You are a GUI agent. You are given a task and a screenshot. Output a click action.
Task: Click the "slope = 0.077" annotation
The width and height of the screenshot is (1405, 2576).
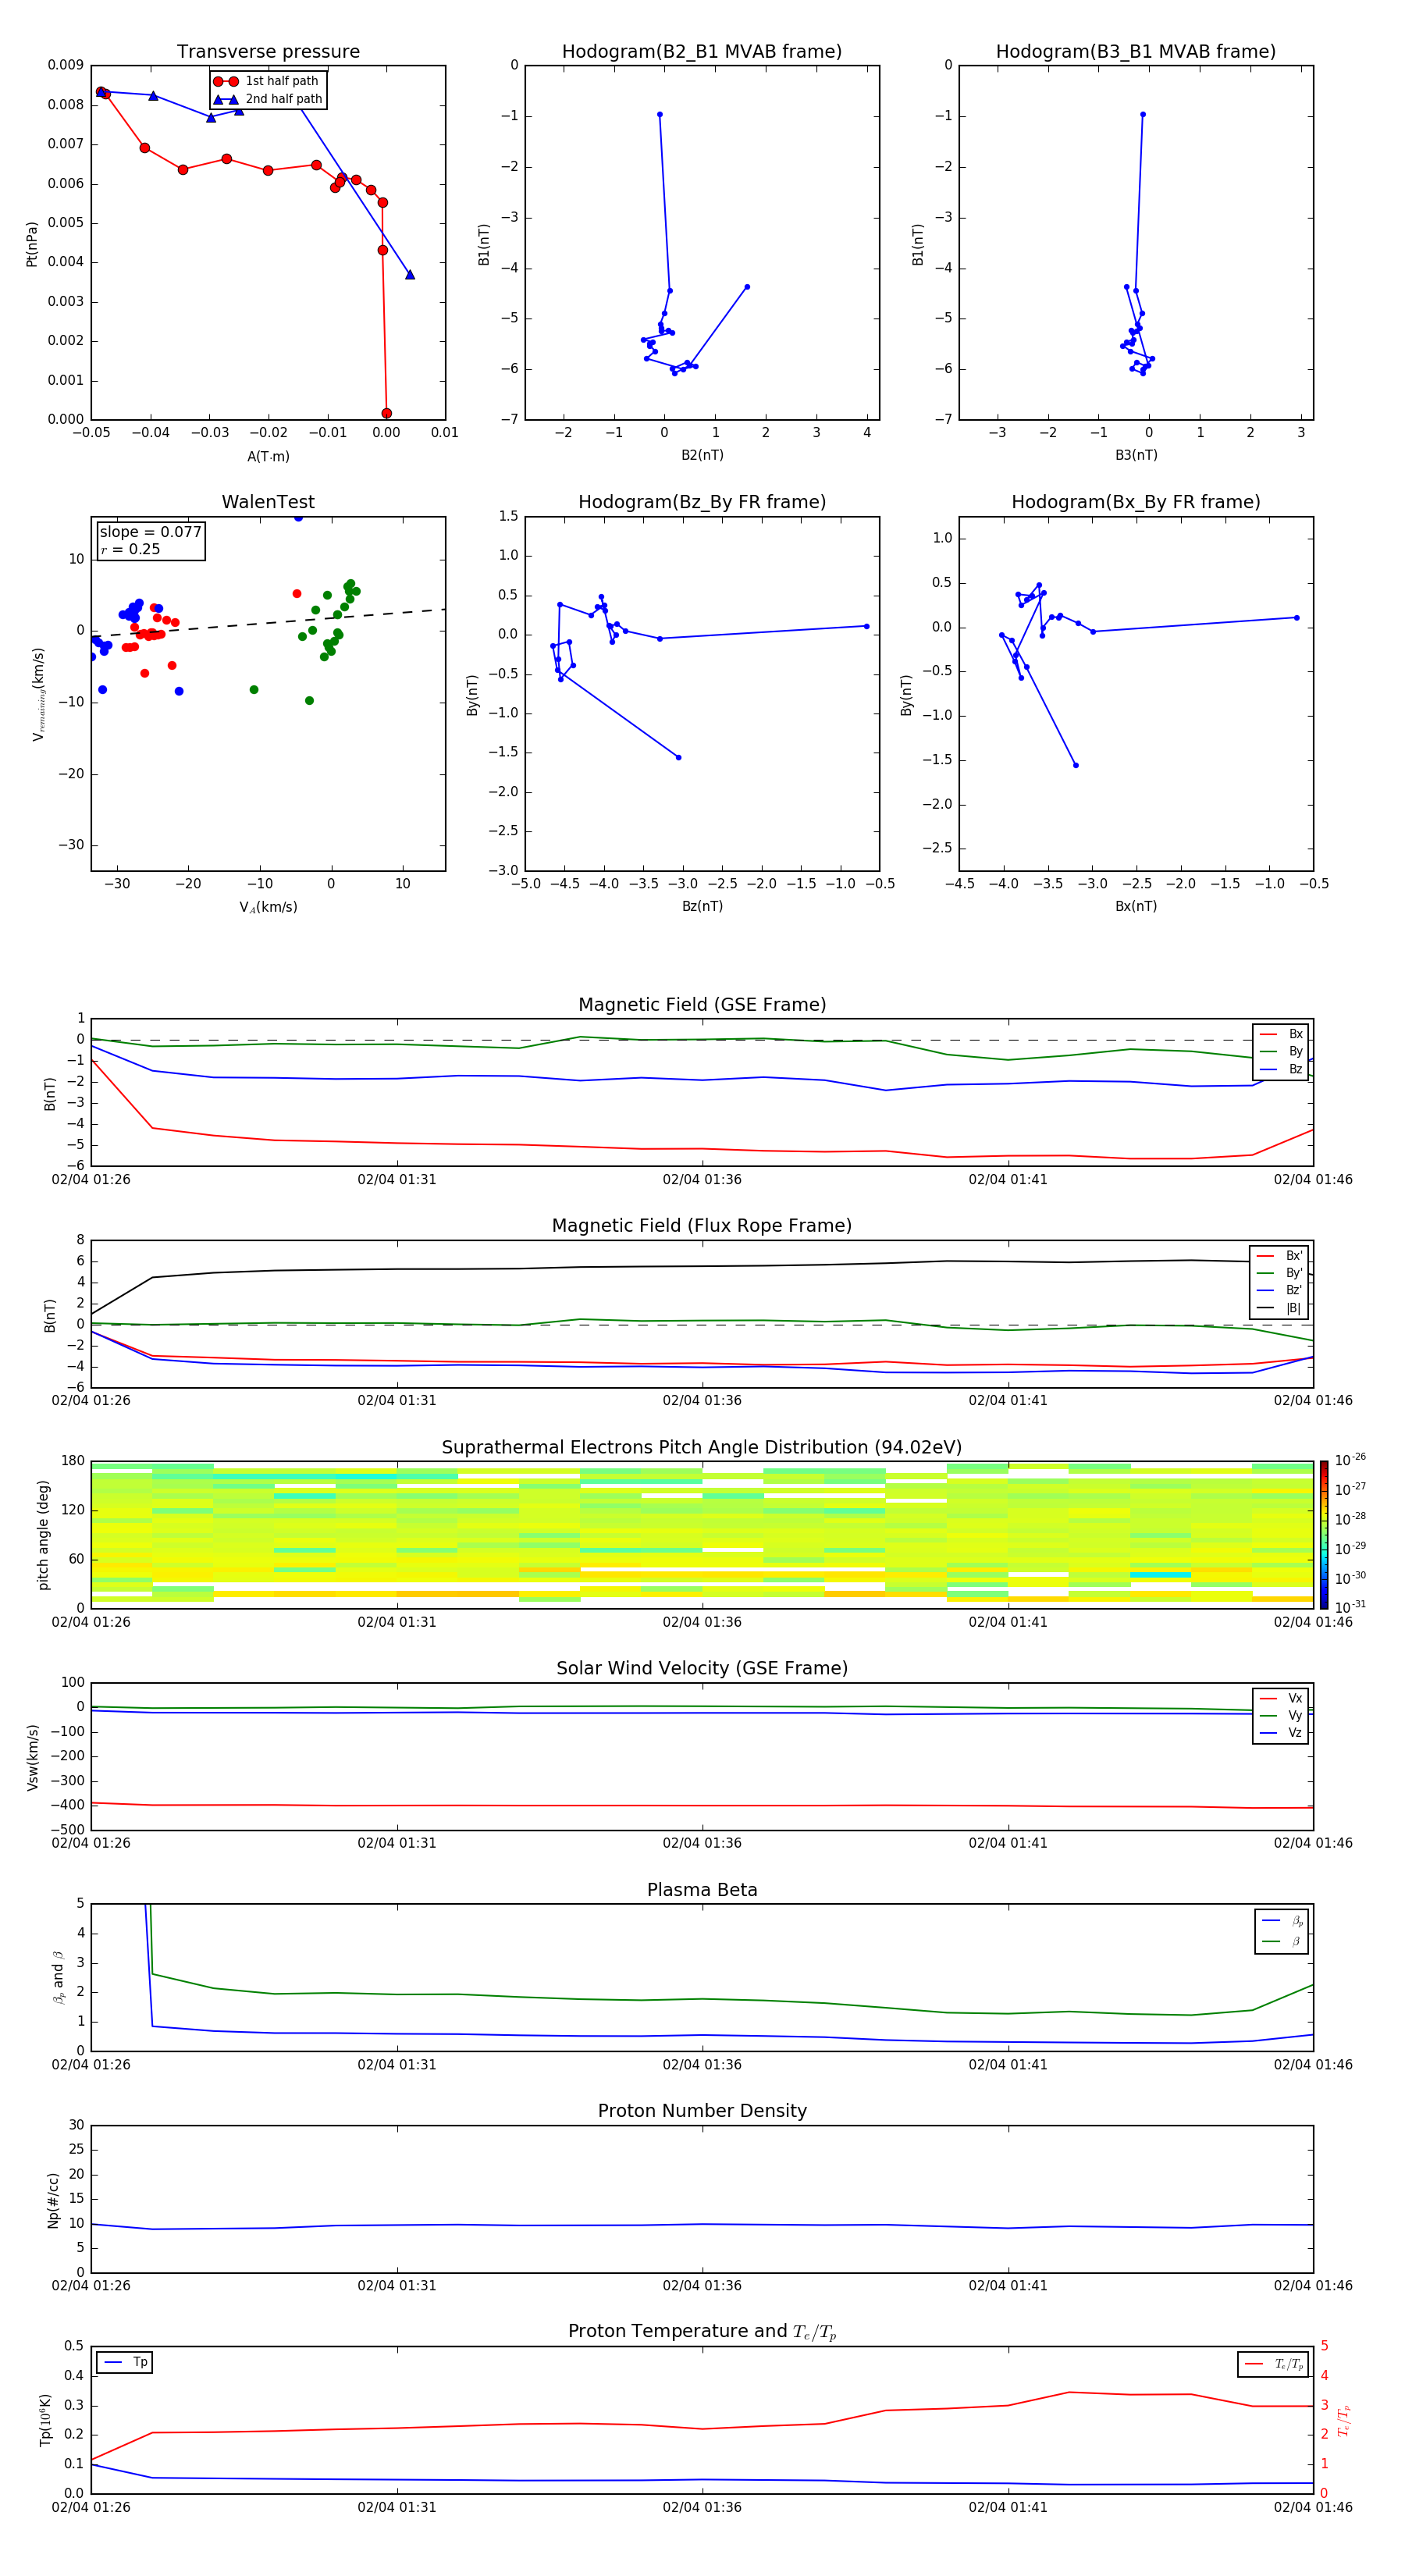151,532
